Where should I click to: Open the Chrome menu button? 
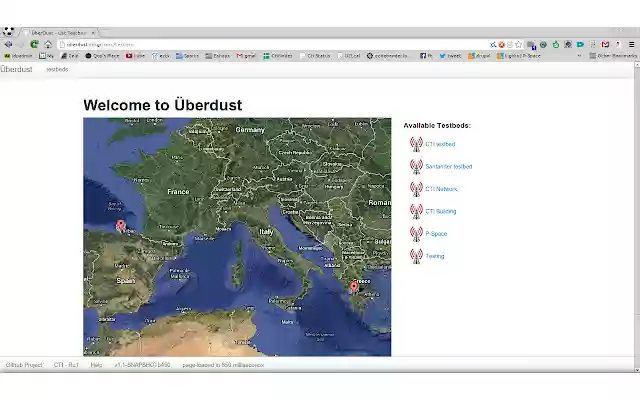click(x=631, y=44)
